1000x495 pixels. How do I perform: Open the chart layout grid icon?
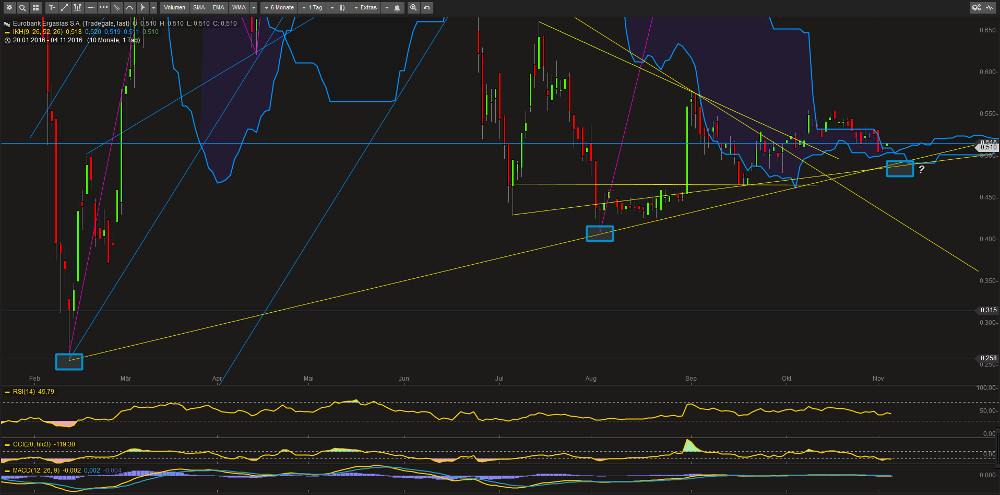pyautogui.click(x=36, y=8)
